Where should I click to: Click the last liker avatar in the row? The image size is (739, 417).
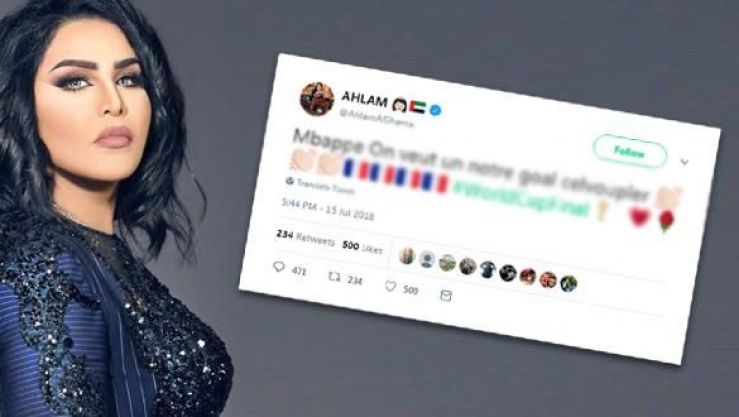pyautogui.click(x=568, y=283)
